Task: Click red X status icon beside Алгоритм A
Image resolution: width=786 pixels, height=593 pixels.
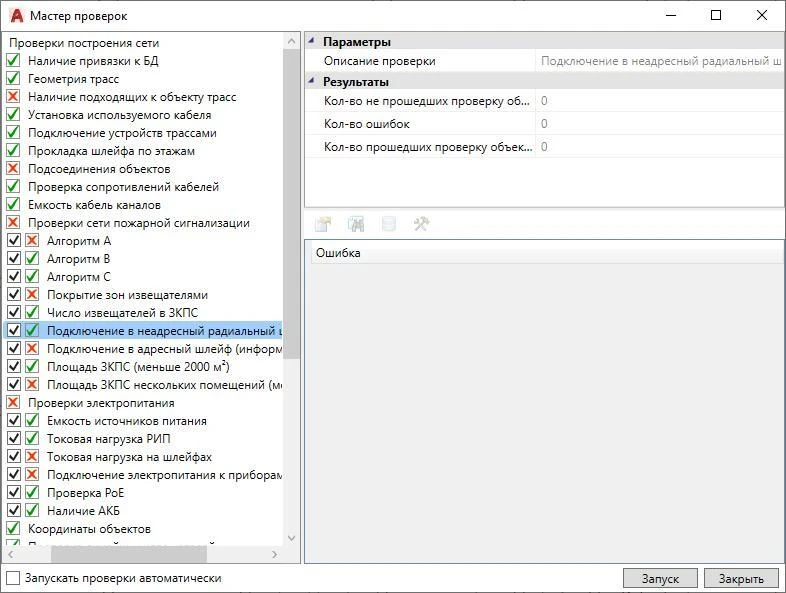Action: pyautogui.click(x=32, y=241)
